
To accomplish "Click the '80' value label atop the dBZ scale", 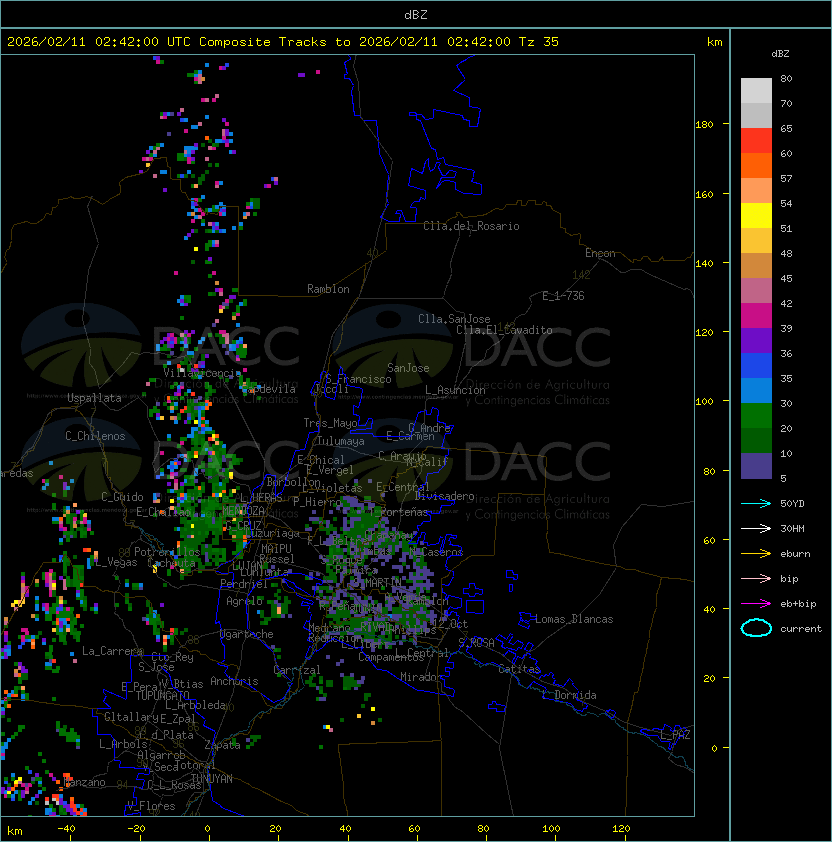I will (x=786, y=78).
